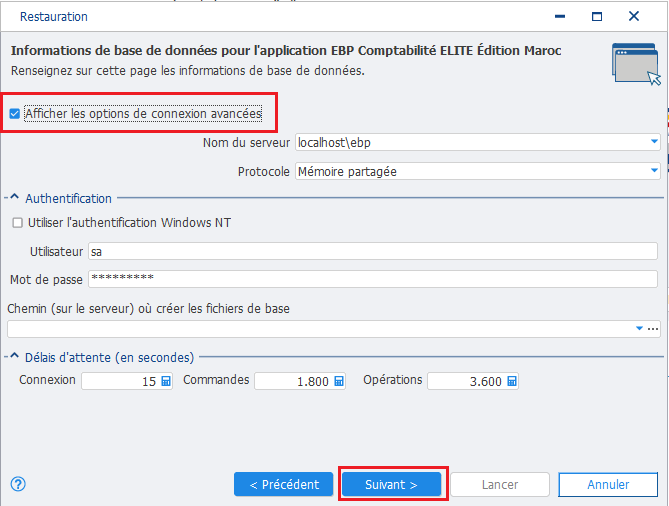This screenshot has height=506, width=669.
Task: Enable Utiliser l'authentification Windows NT
Action: [x=17, y=223]
